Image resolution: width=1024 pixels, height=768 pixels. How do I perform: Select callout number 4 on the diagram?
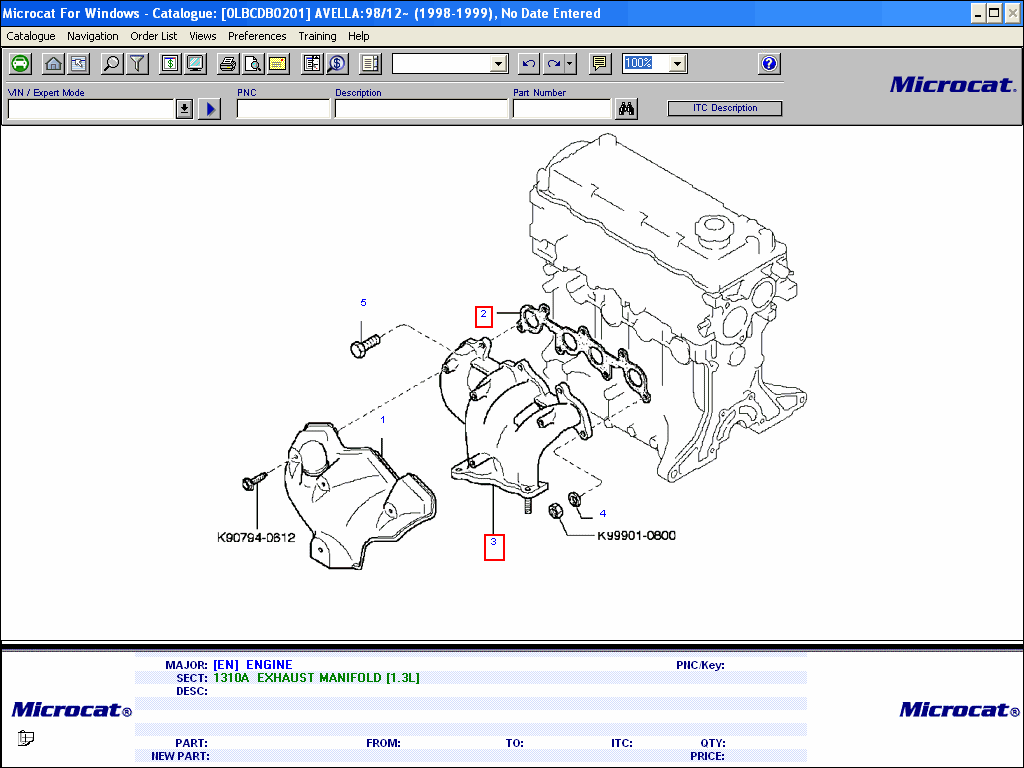pyautogui.click(x=603, y=513)
